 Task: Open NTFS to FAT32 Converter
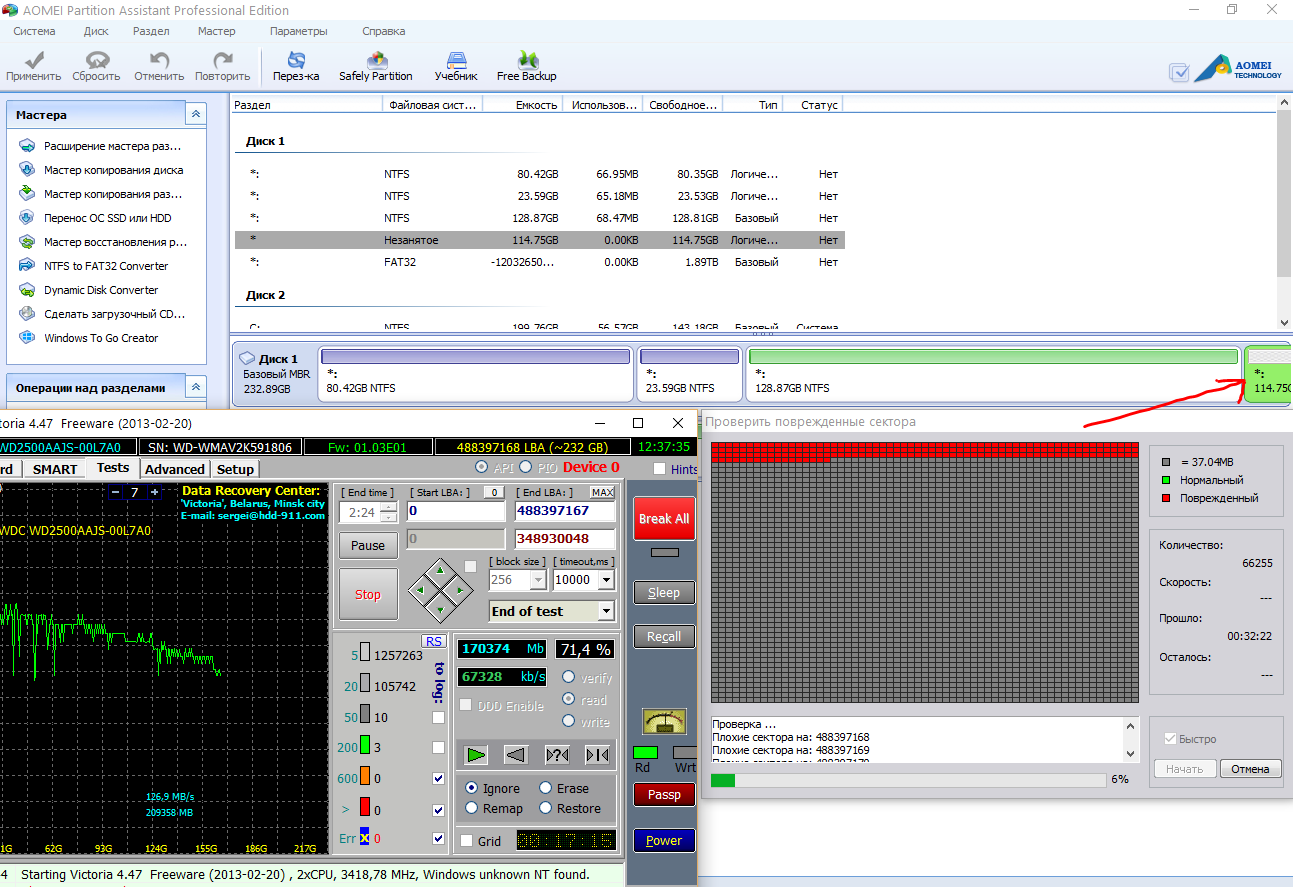pyautogui.click(x=93, y=266)
